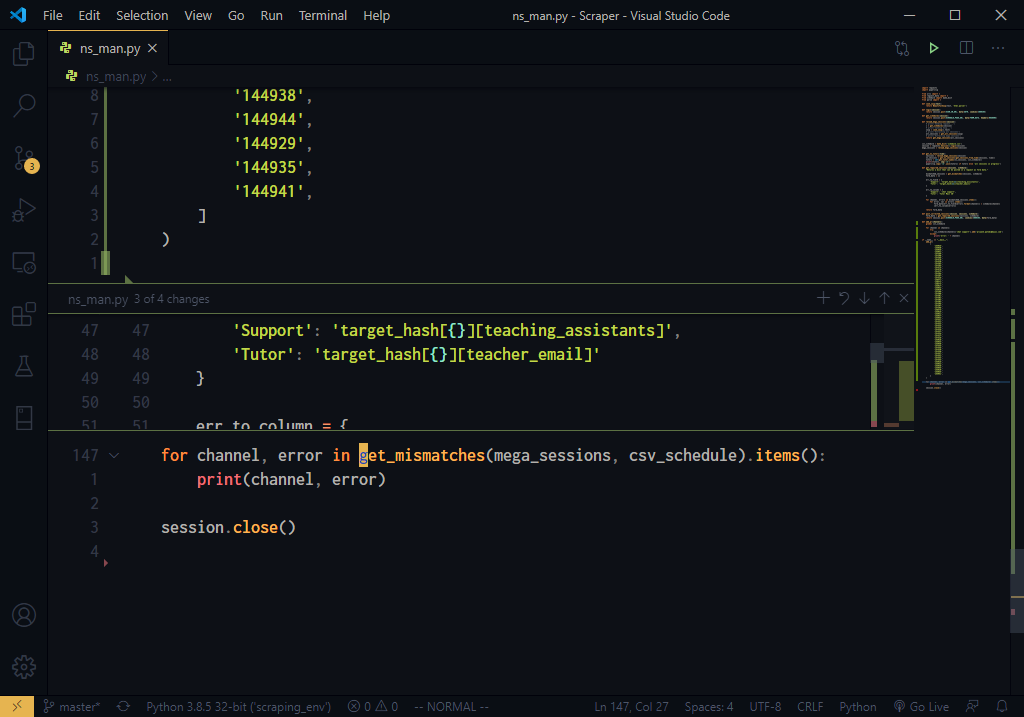The width and height of the screenshot is (1024, 717).
Task: Click the peek diff minimap overview
Action: 892,372
